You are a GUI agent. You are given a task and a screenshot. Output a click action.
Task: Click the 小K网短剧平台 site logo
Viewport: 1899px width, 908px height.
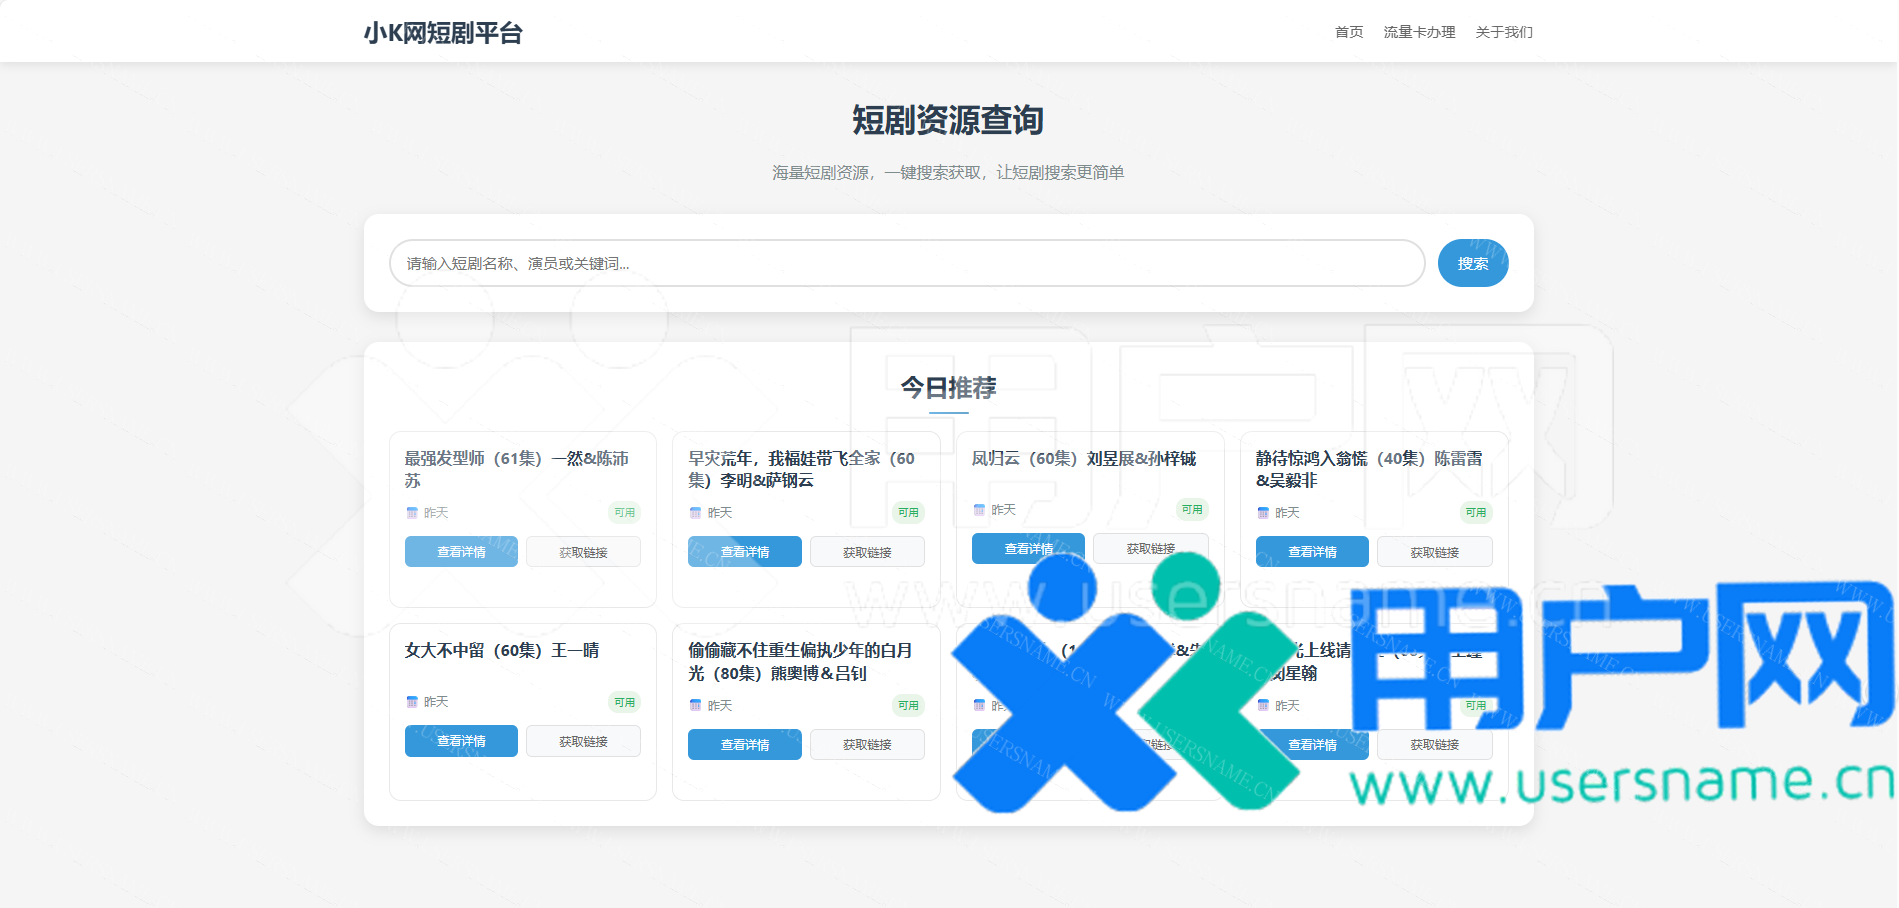443,33
